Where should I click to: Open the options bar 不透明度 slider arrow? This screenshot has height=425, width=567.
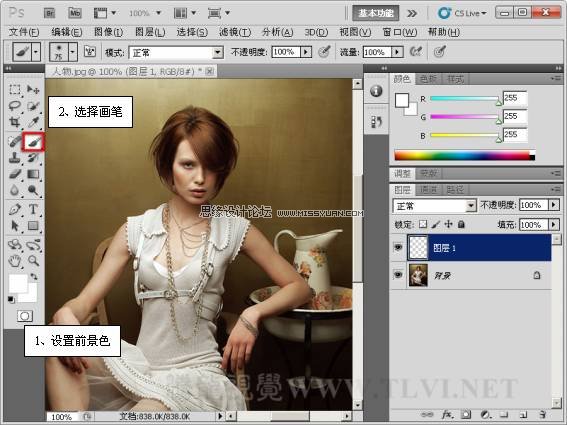(306, 52)
